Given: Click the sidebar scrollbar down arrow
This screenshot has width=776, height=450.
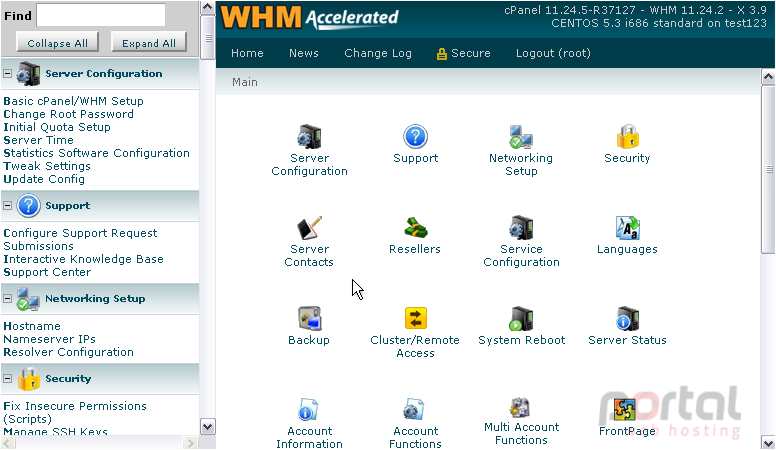Looking at the screenshot, I should coord(207,426).
